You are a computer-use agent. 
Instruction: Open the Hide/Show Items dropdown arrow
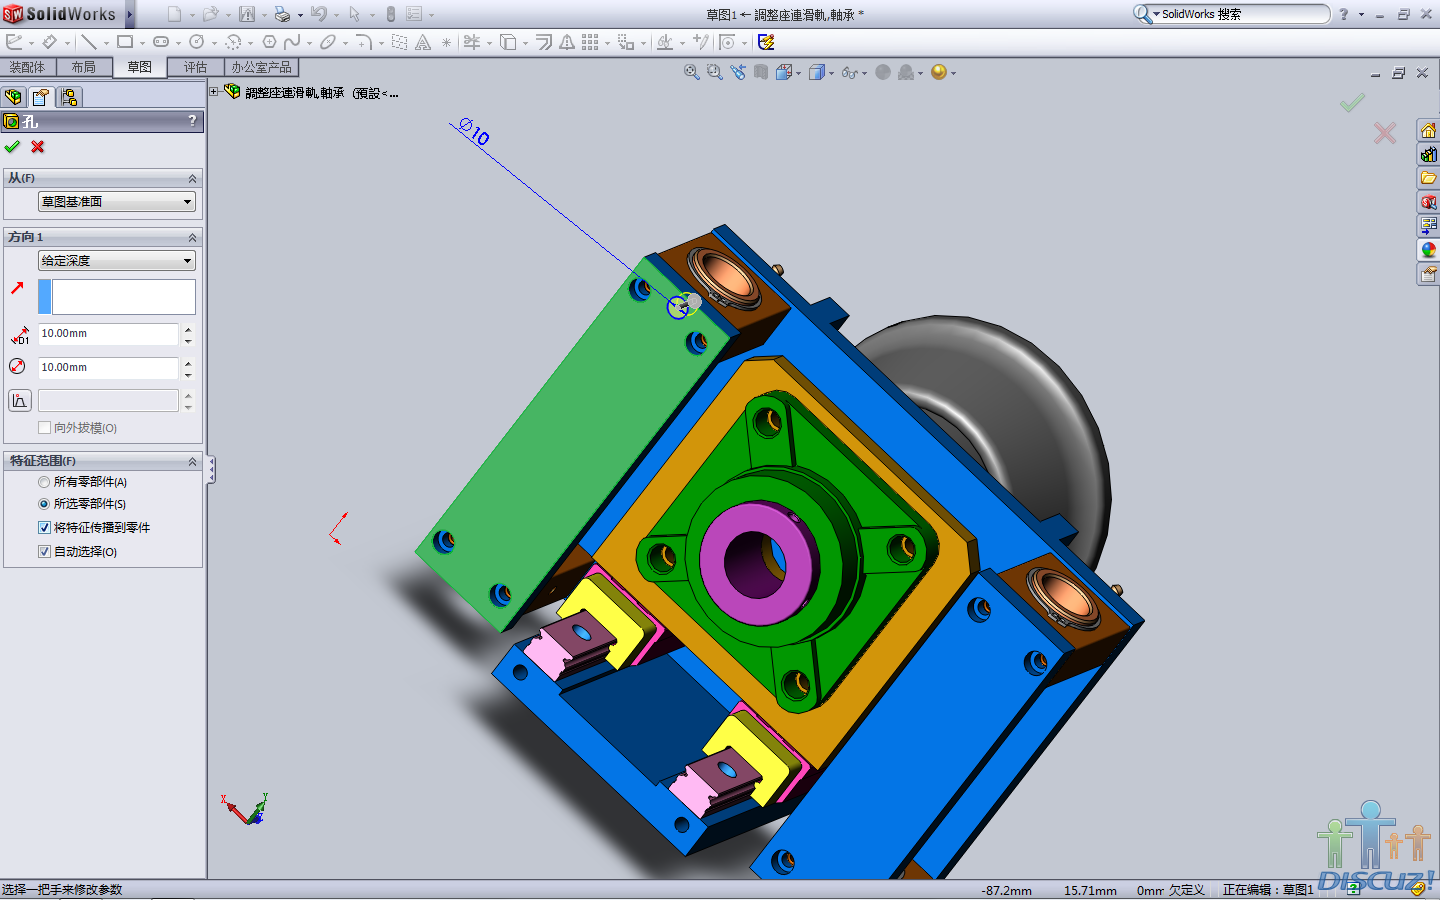[x=864, y=73]
